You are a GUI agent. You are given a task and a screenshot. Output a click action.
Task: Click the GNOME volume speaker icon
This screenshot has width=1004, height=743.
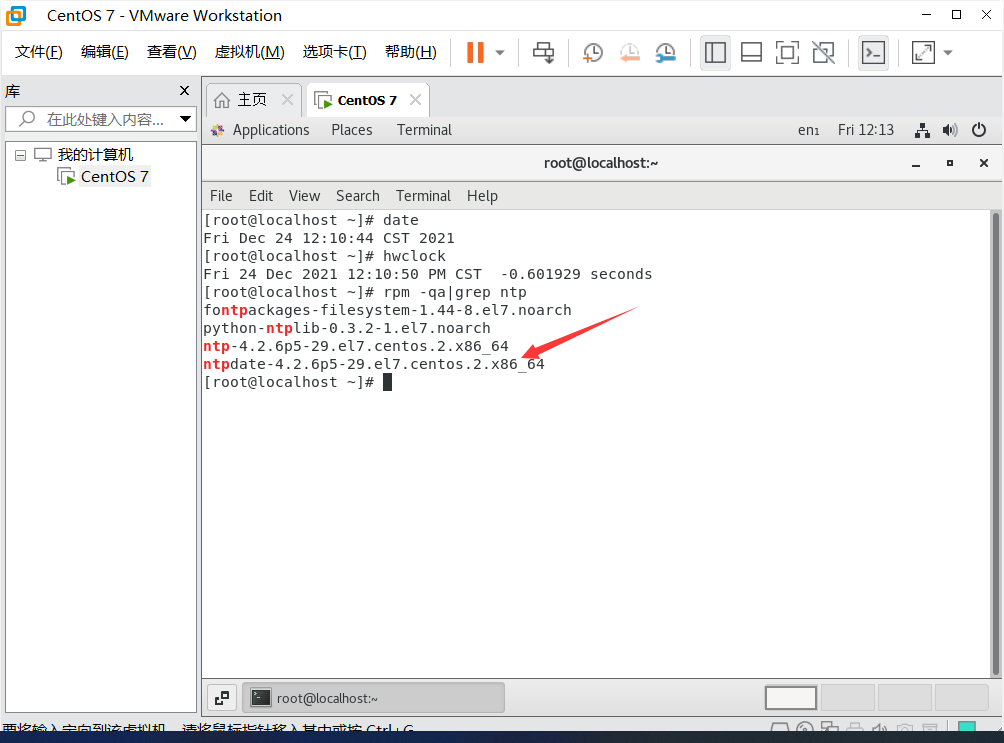tap(950, 131)
